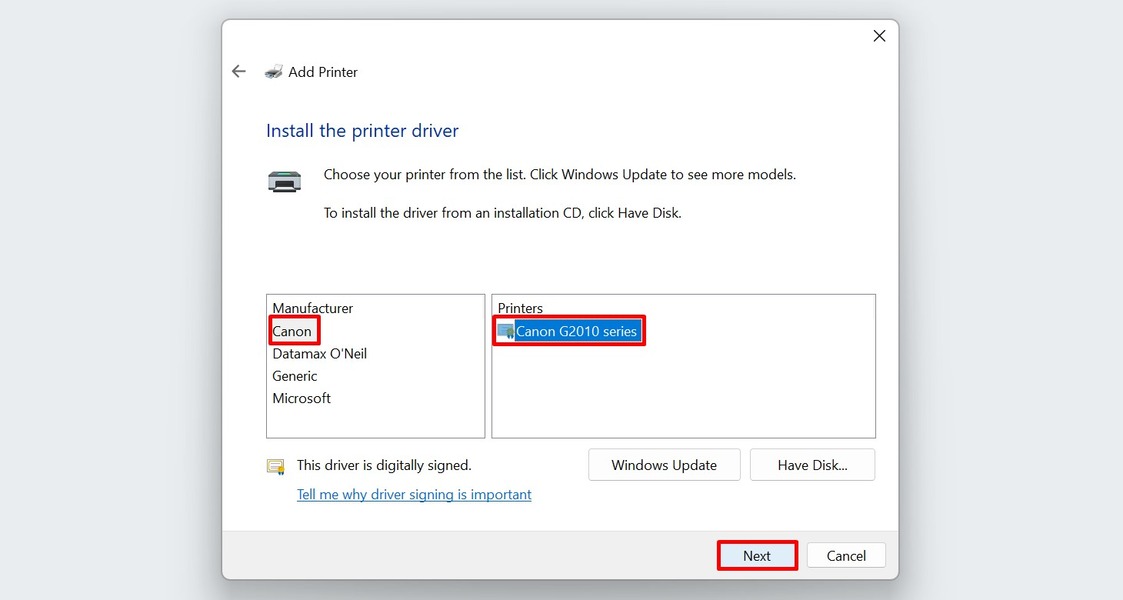
Task: Select Datamax O'Neil as the manufacturer
Action: point(319,353)
